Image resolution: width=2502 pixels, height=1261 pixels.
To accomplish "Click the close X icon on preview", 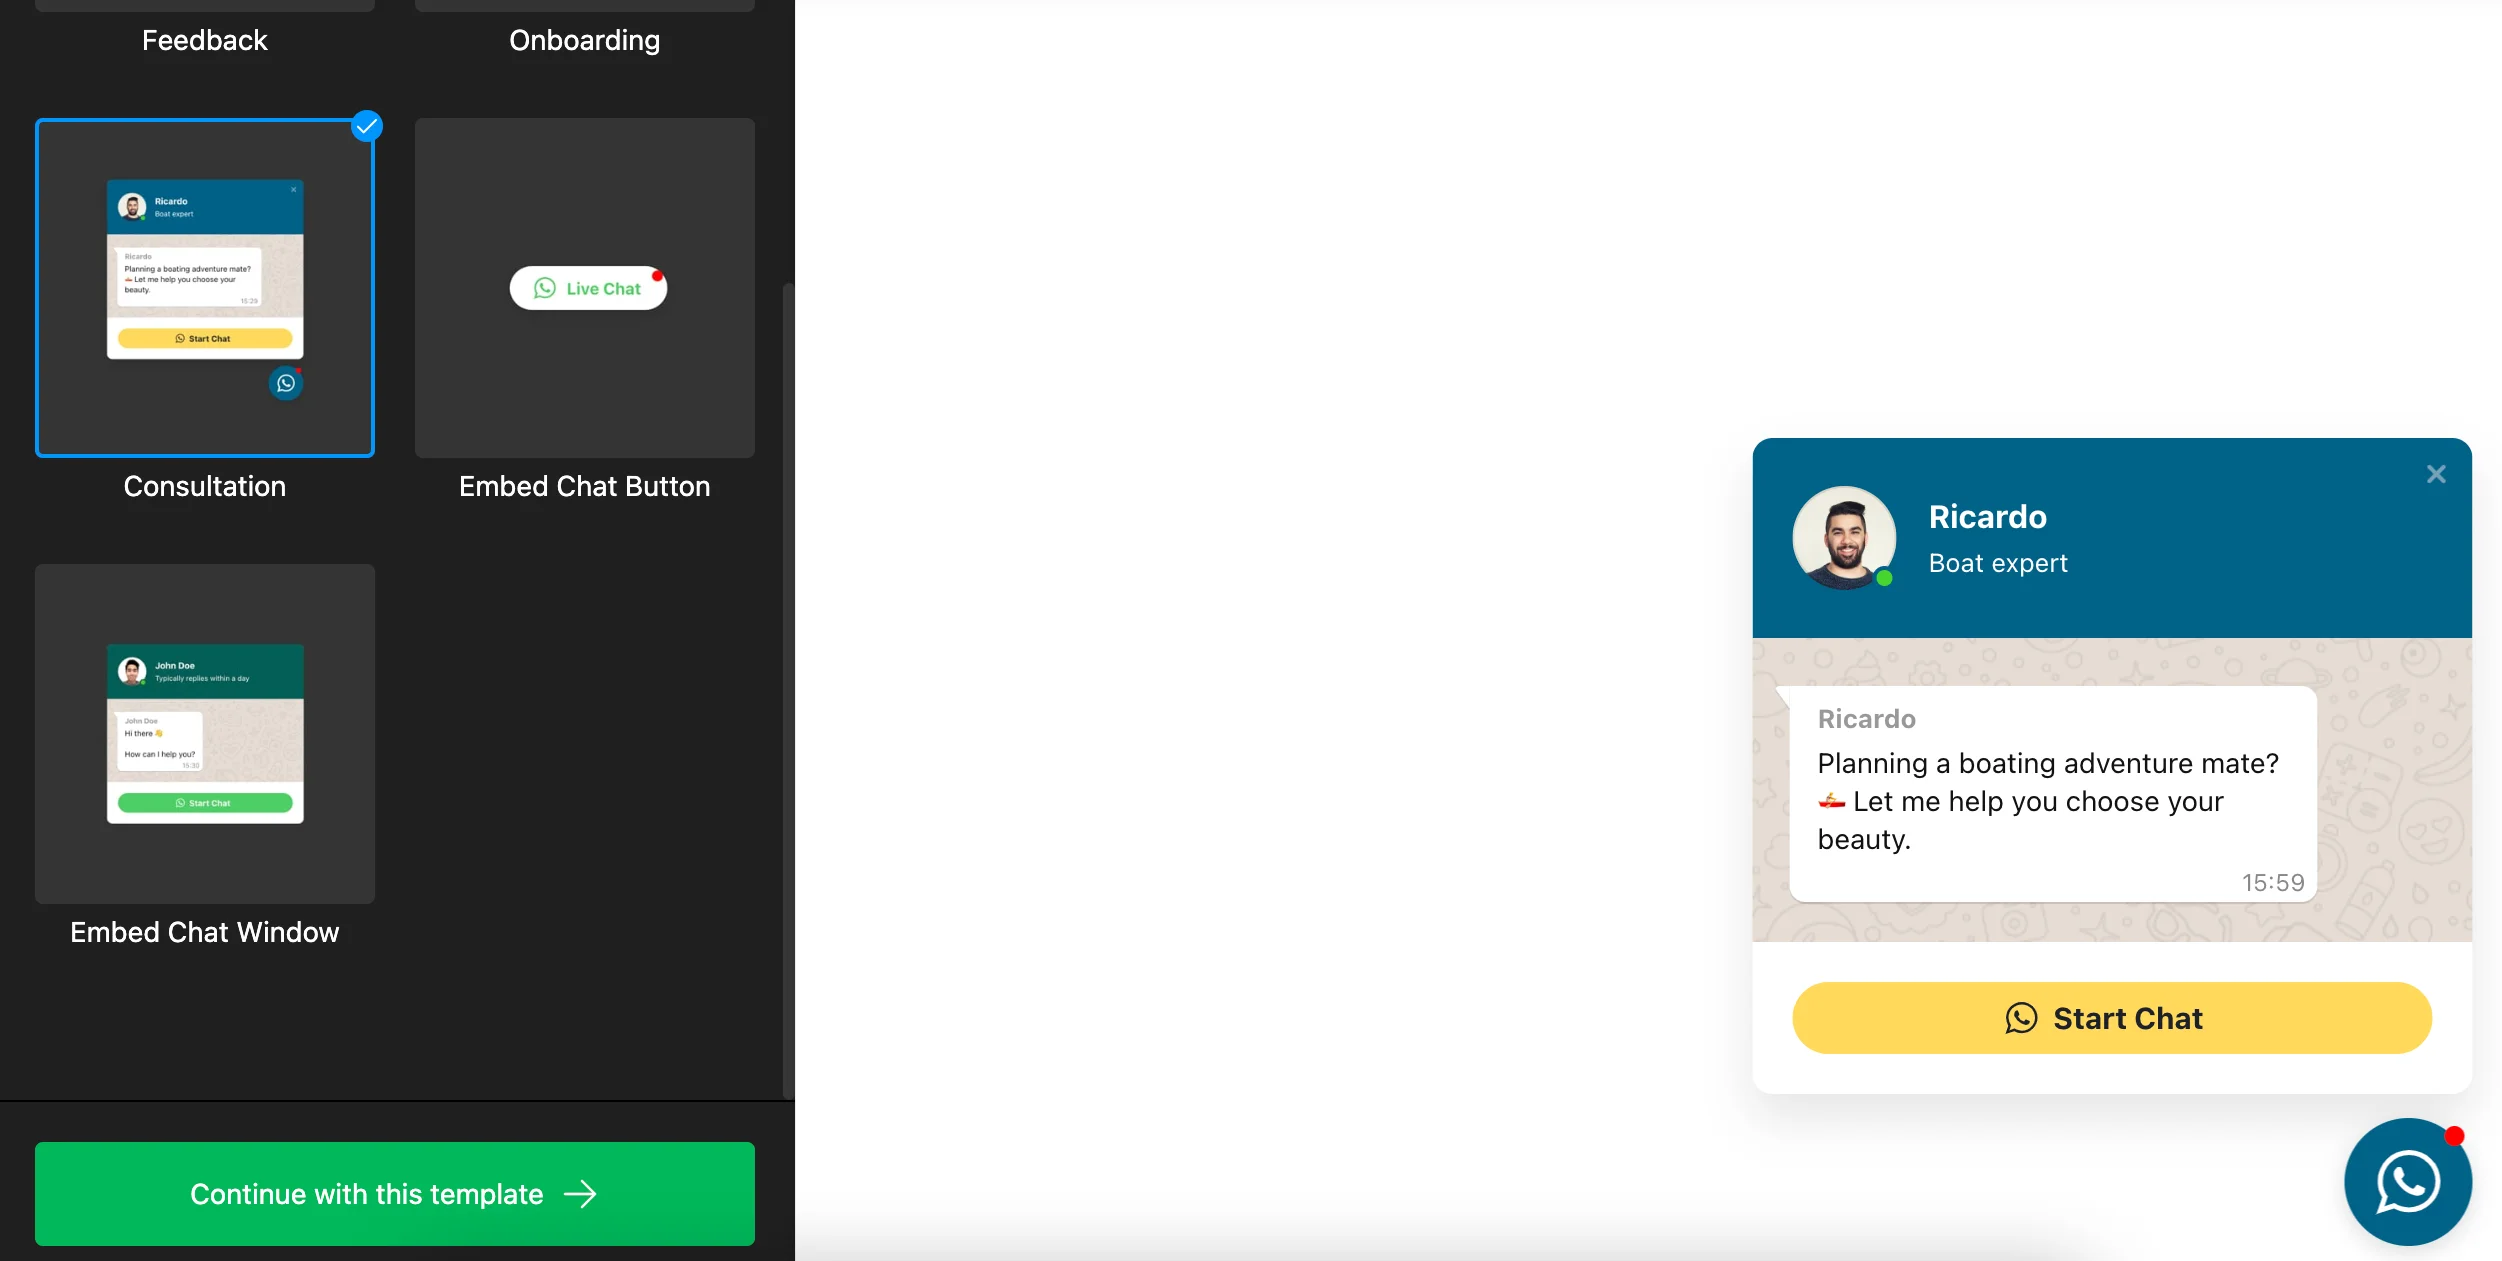I will (2438, 474).
